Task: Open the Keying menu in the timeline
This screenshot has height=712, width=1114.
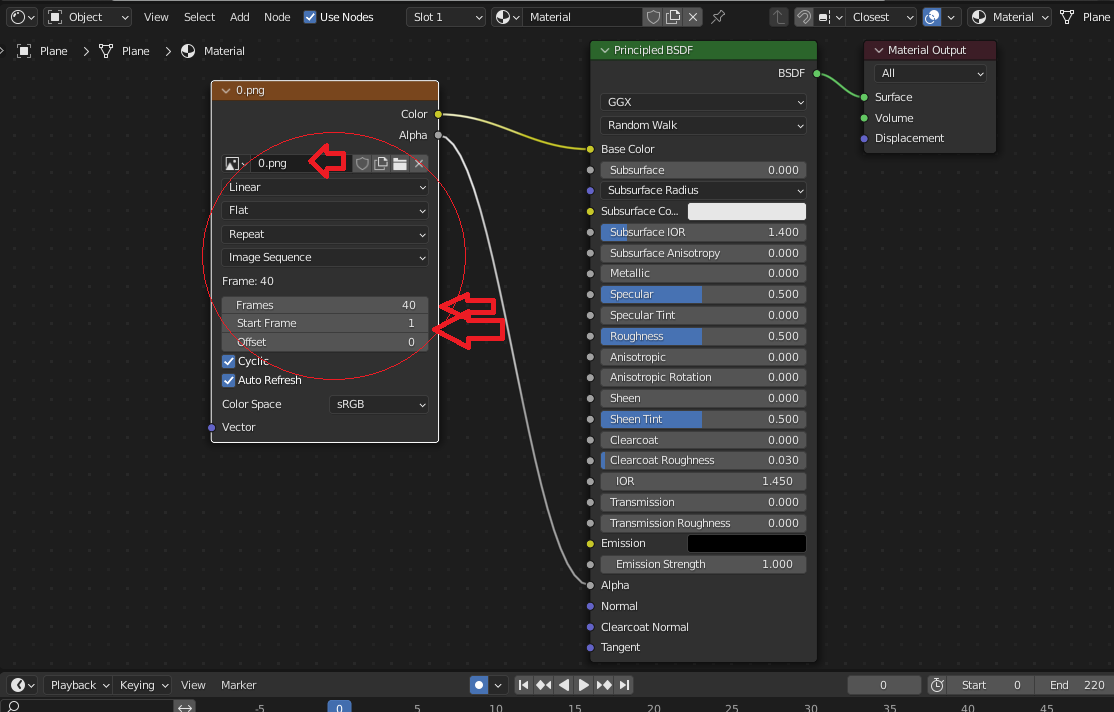Action: (x=143, y=685)
